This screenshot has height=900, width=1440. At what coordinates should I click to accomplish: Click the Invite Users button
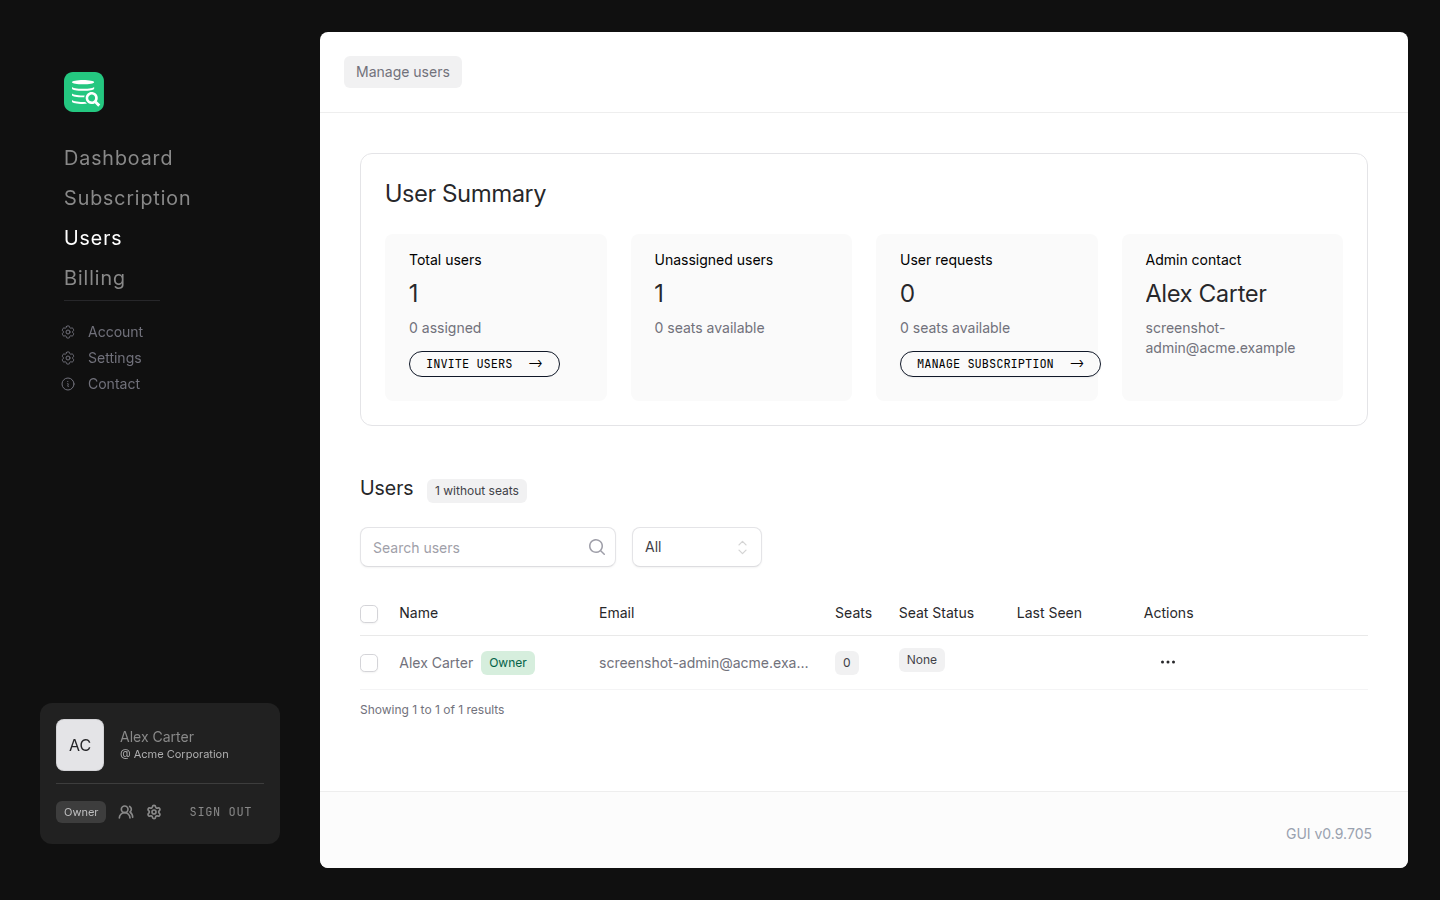pyautogui.click(x=484, y=364)
